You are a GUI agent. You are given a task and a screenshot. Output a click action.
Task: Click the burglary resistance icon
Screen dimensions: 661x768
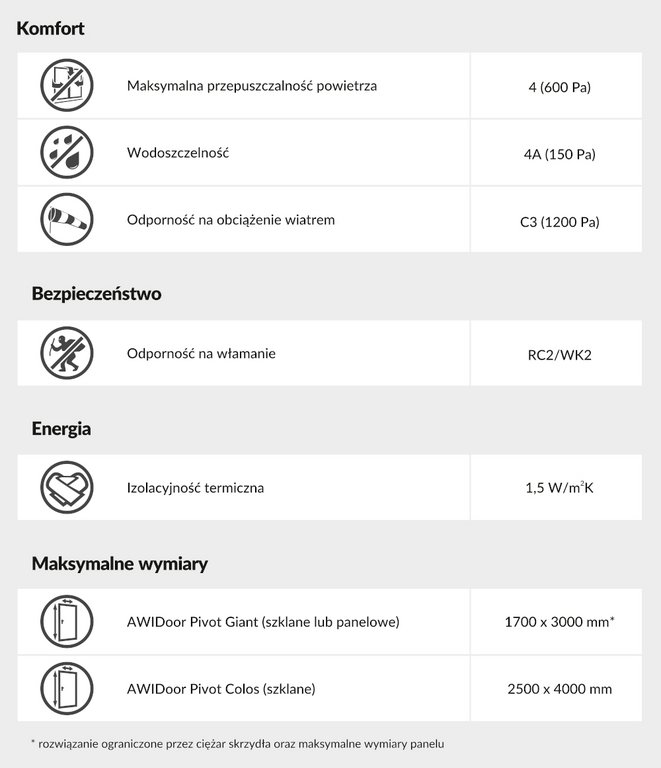(66, 353)
